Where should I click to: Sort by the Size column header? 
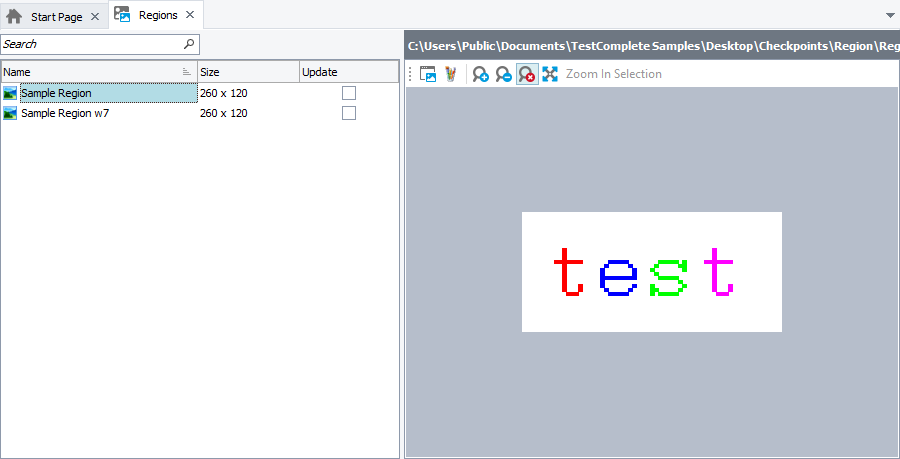pyautogui.click(x=247, y=72)
